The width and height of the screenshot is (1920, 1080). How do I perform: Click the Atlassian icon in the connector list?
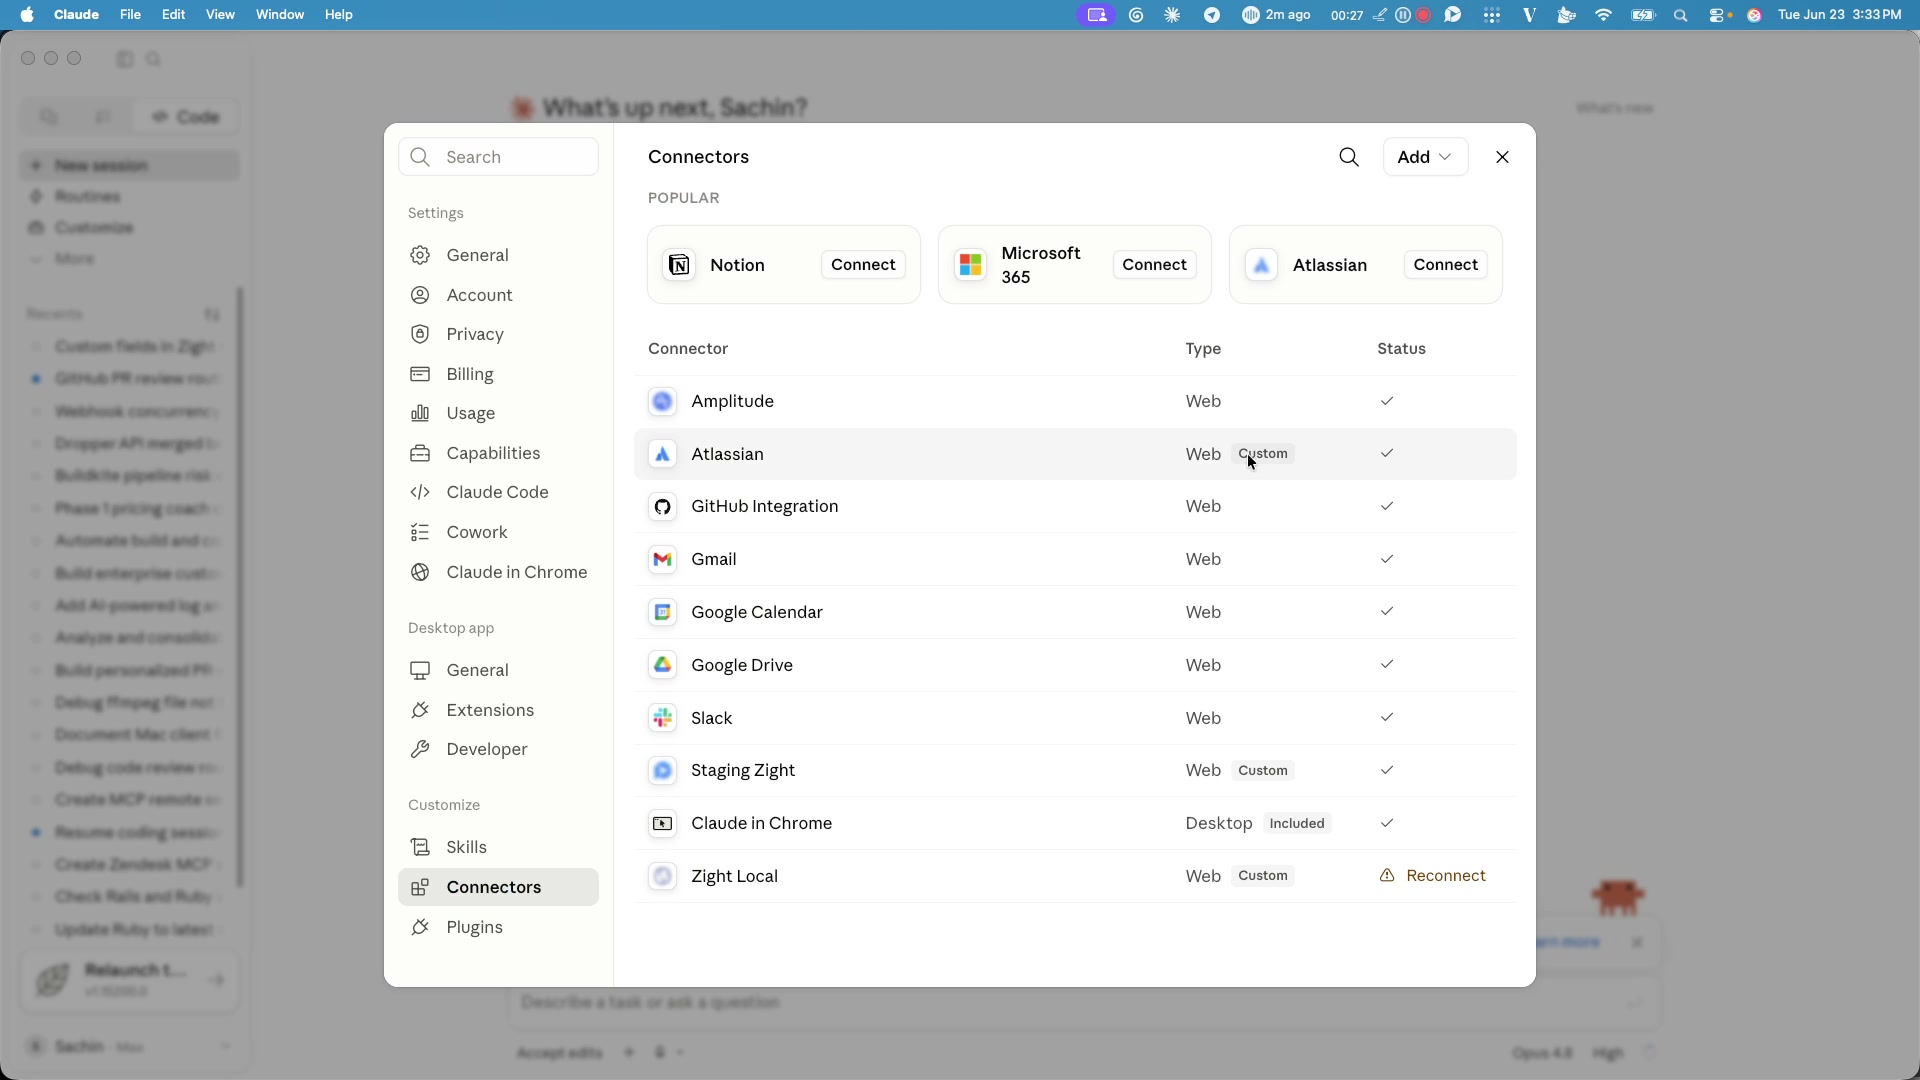click(x=662, y=454)
